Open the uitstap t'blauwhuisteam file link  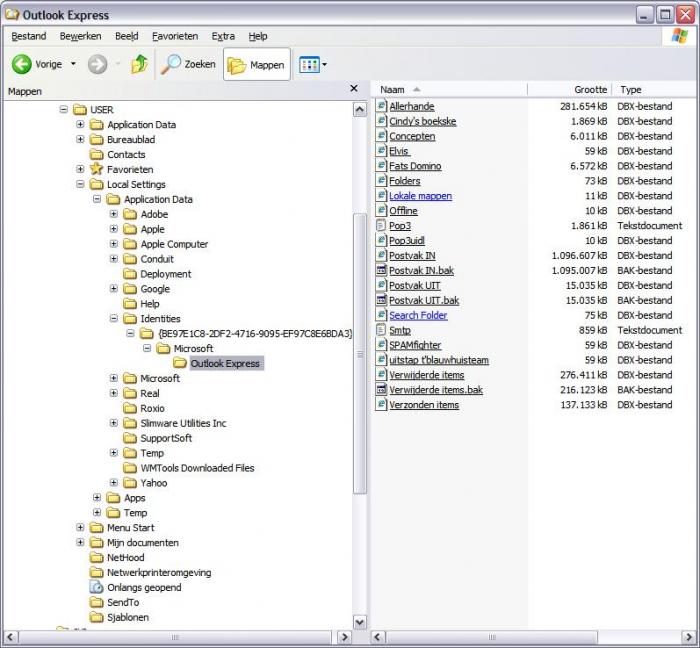tap(439, 360)
